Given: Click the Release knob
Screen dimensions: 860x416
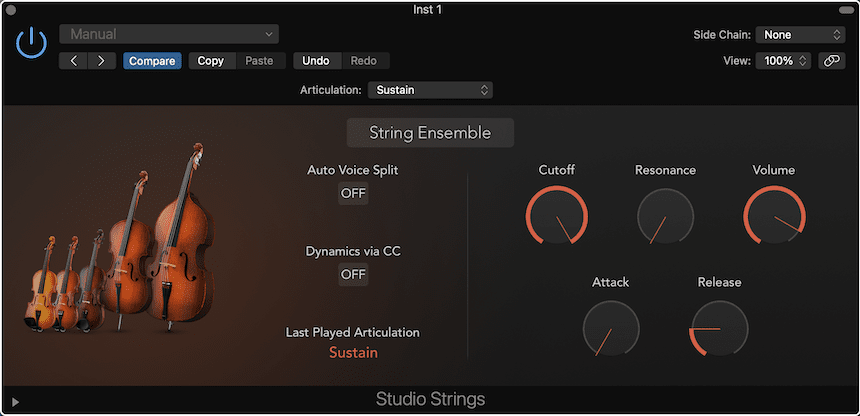Looking at the screenshot, I should [719, 328].
